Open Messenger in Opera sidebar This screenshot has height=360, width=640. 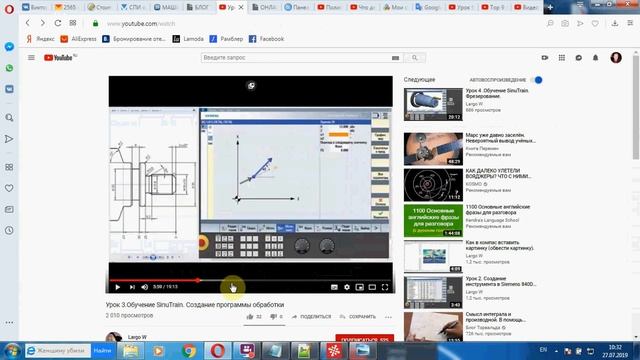tap(9, 47)
